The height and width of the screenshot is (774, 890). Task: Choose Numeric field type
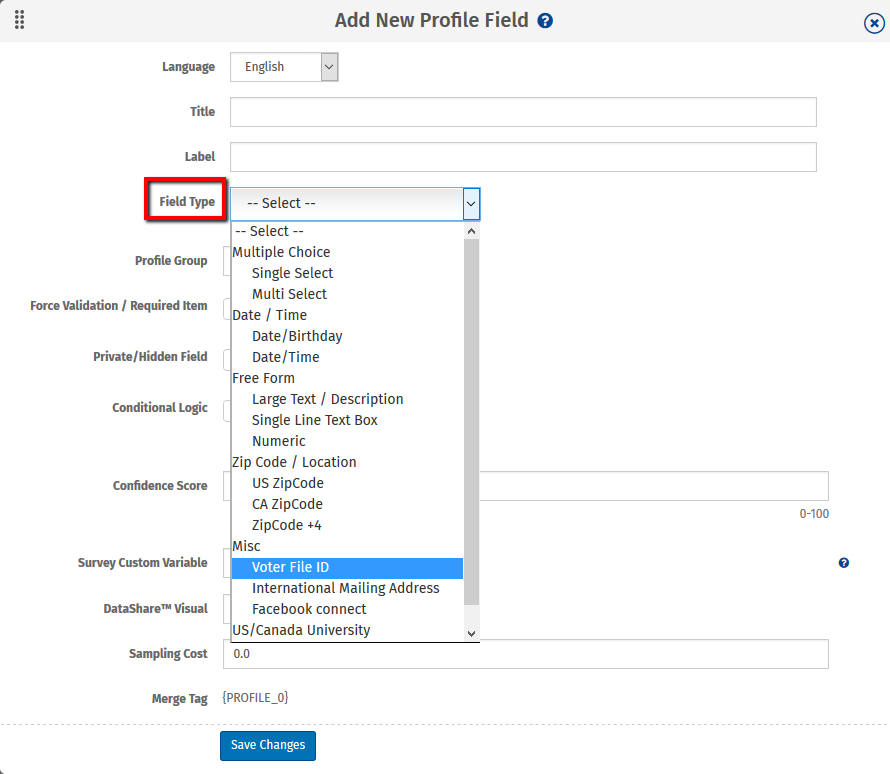[278, 441]
